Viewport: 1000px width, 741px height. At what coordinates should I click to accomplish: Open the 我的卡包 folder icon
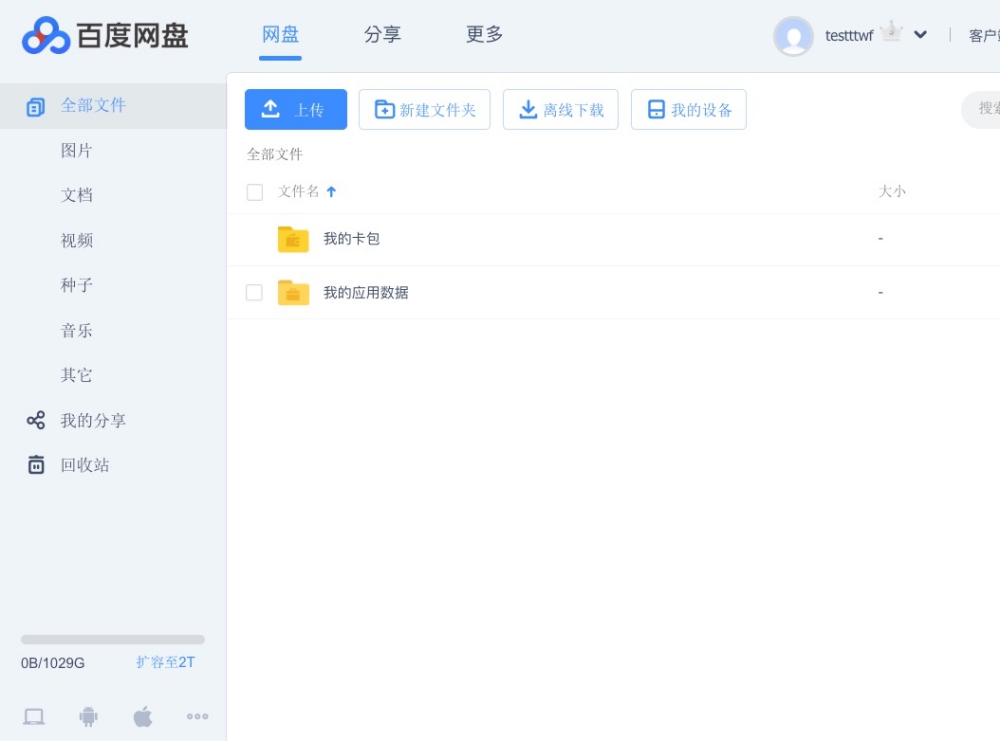[x=293, y=239]
